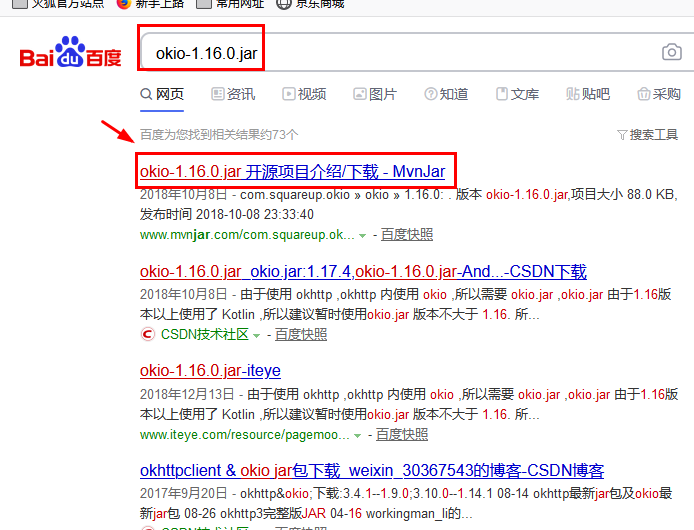Select the 网页 tab
The width and height of the screenshot is (694, 530).
click(x=162, y=94)
